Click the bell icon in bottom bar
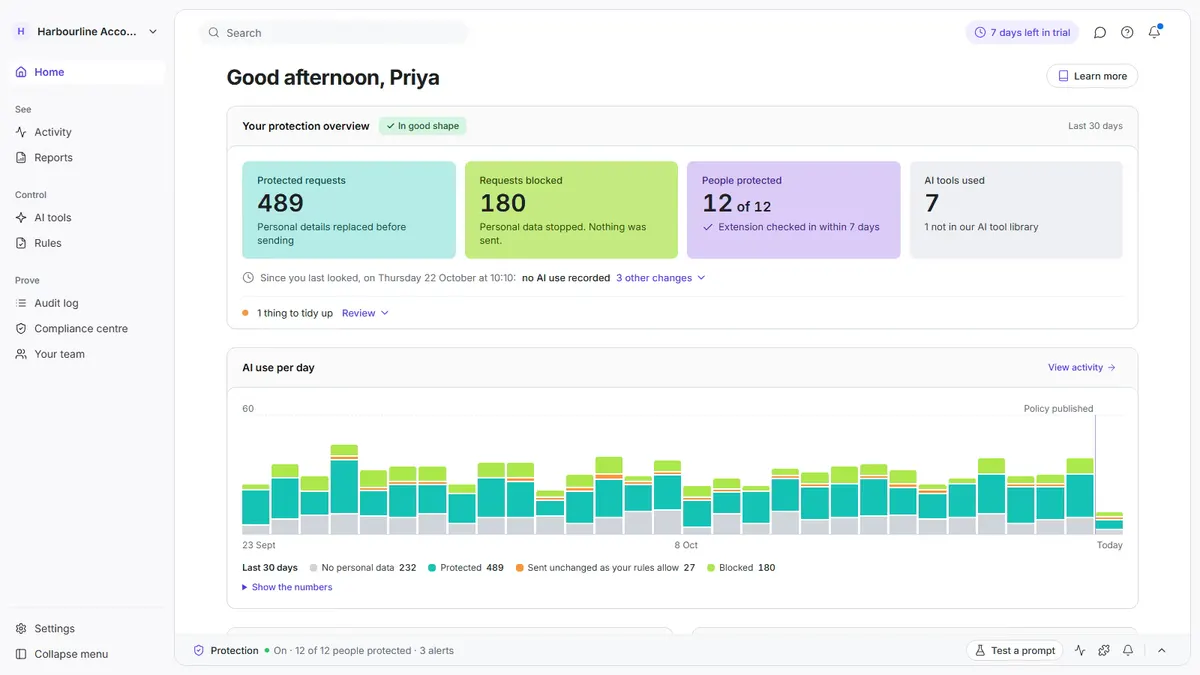 click(1128, 650)
